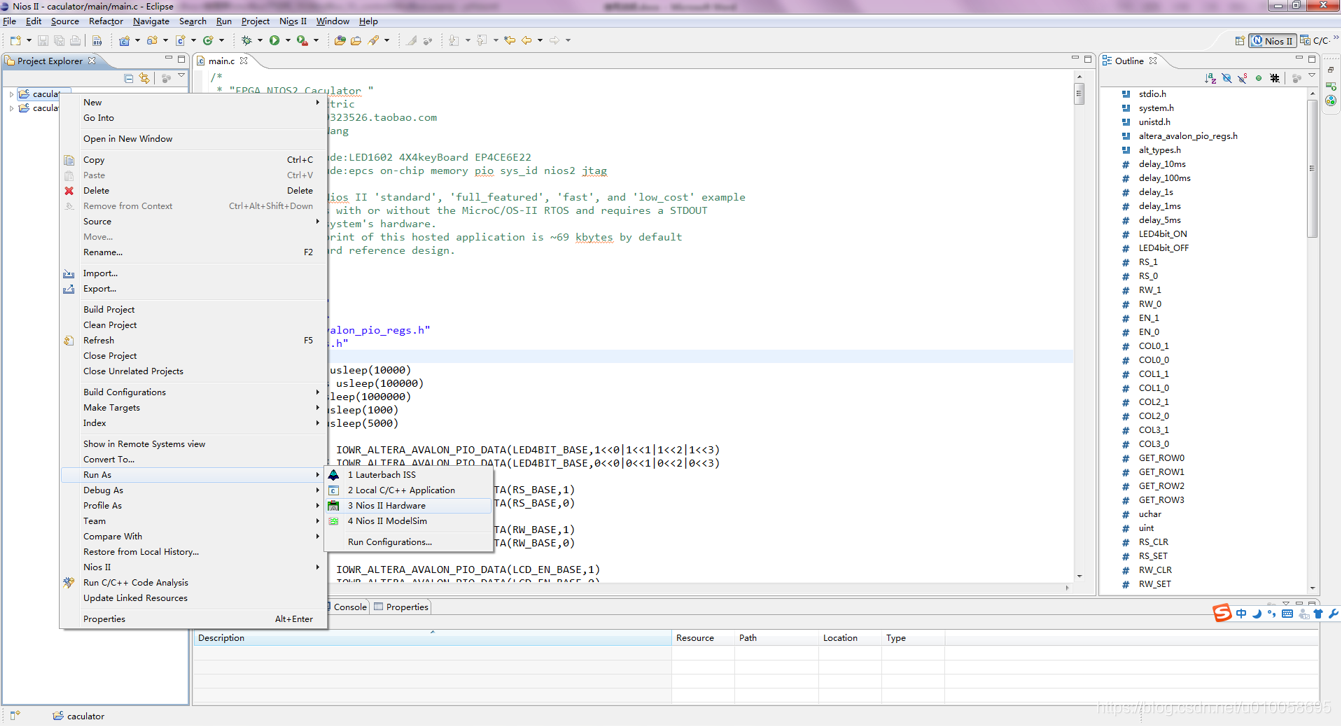
Task: Click the New C++ Class toolbar icon
Action: click(208, 41)
